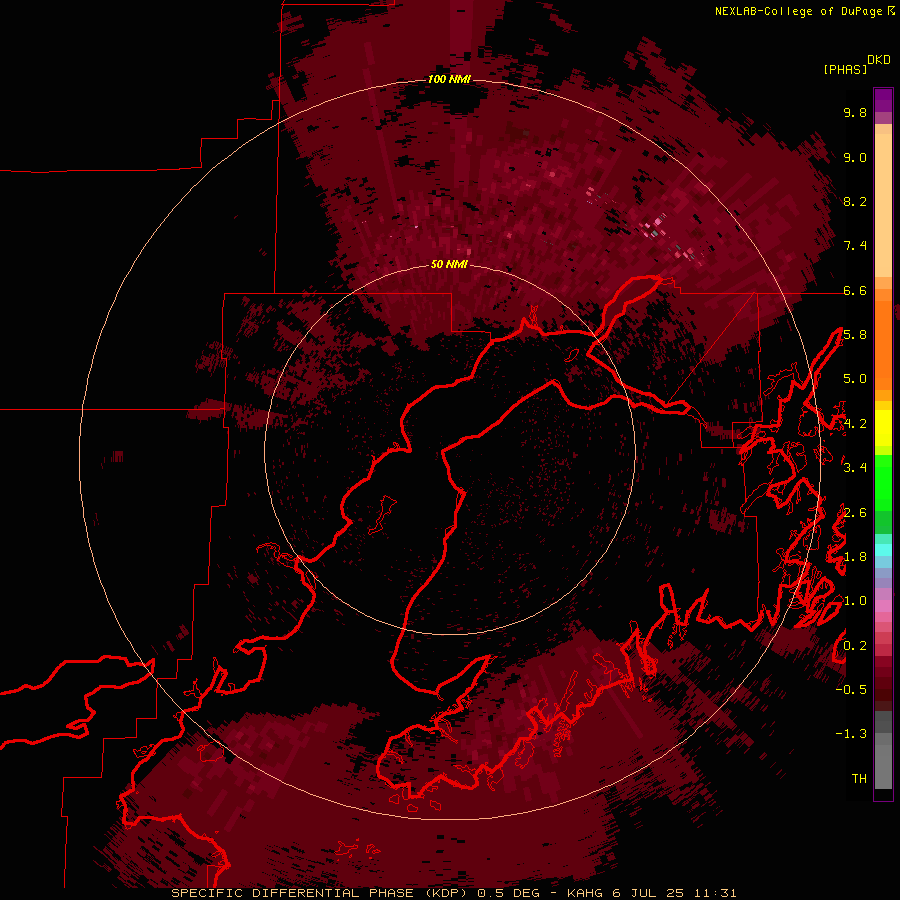Click the 2.6 value on the color scale
The width and height of the screenshot is (900, 900).
tap(855, 513)
